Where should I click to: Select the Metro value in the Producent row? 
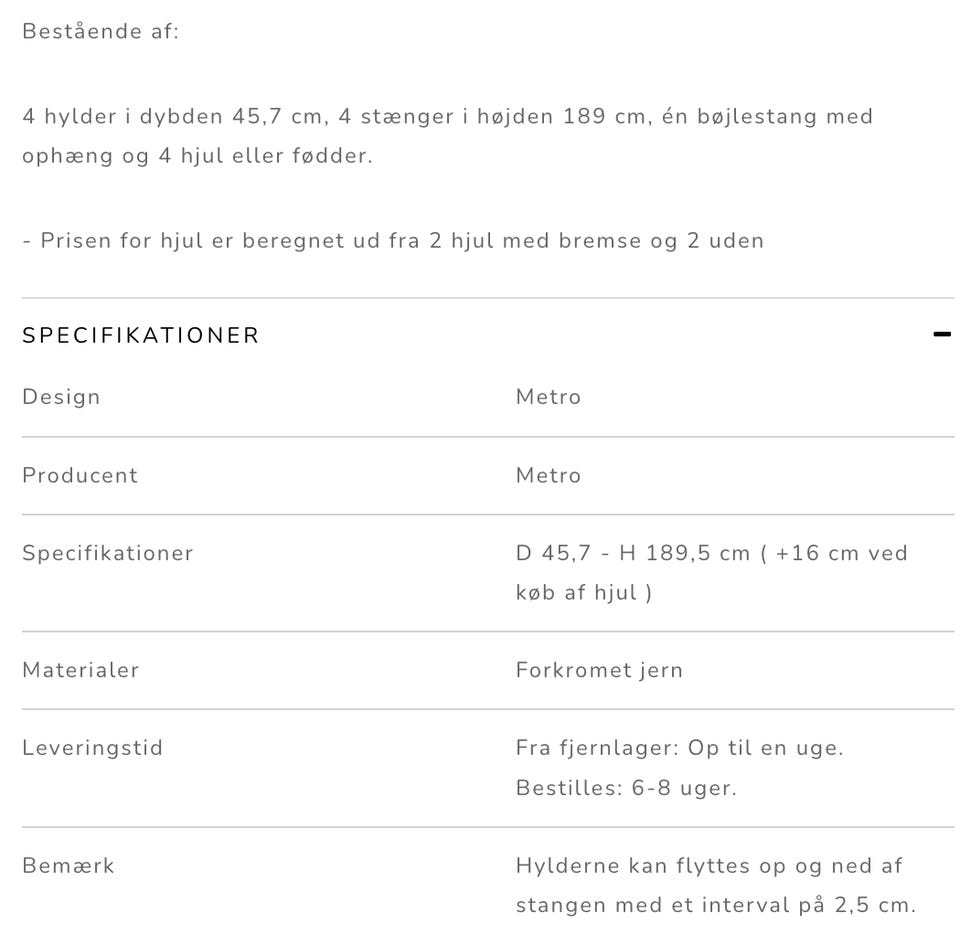point(548,475)
